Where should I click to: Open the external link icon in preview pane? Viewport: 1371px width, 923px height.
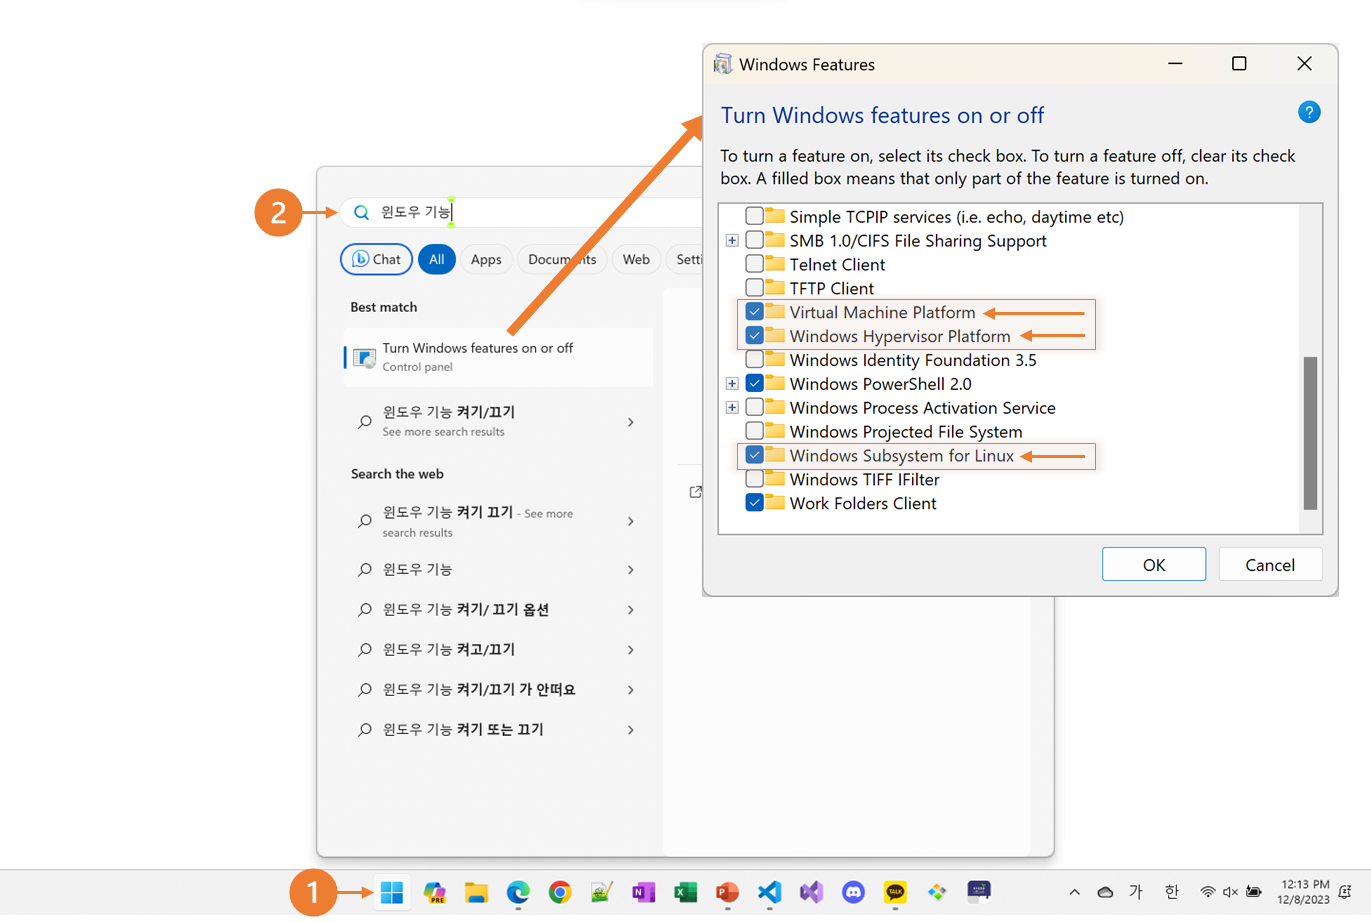(x=696, y=492)
